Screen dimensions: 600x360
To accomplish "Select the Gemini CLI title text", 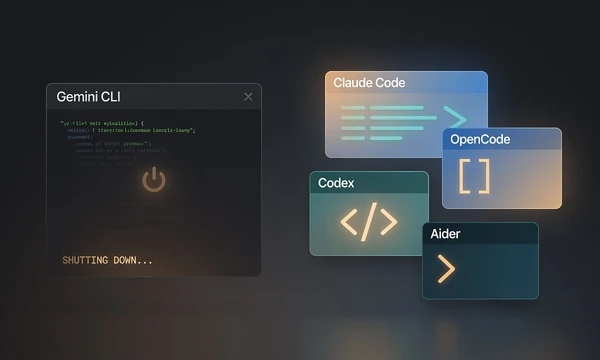I will coord(88,97).
